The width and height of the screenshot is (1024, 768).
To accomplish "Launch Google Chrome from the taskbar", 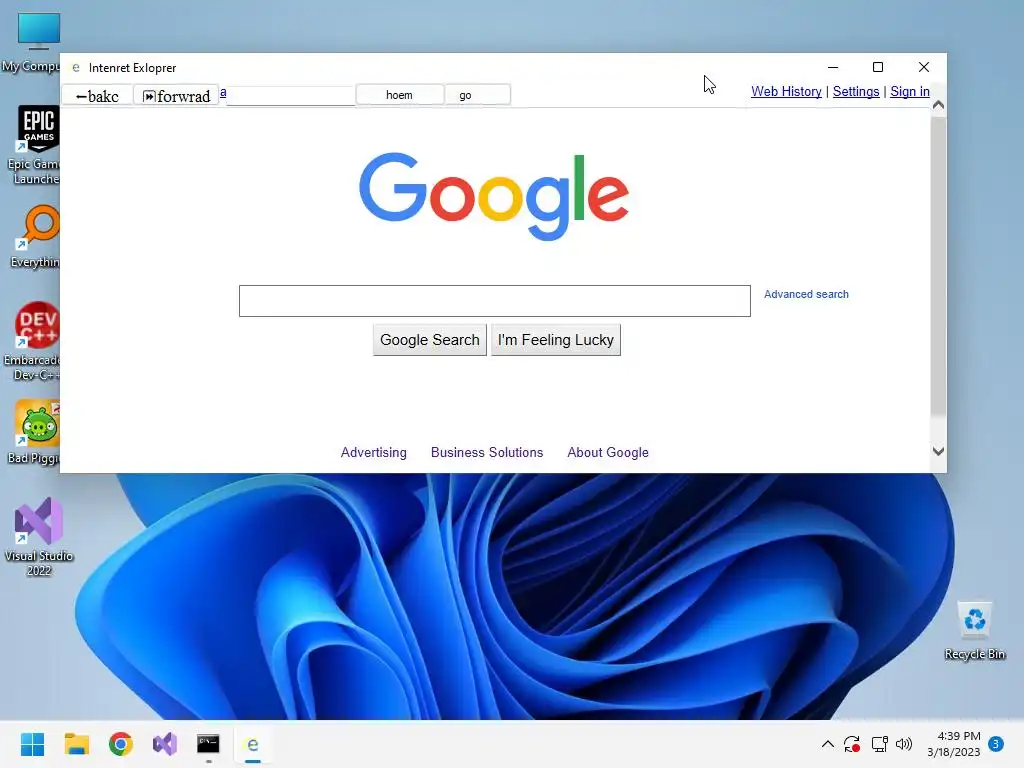I will coord(121,744).
